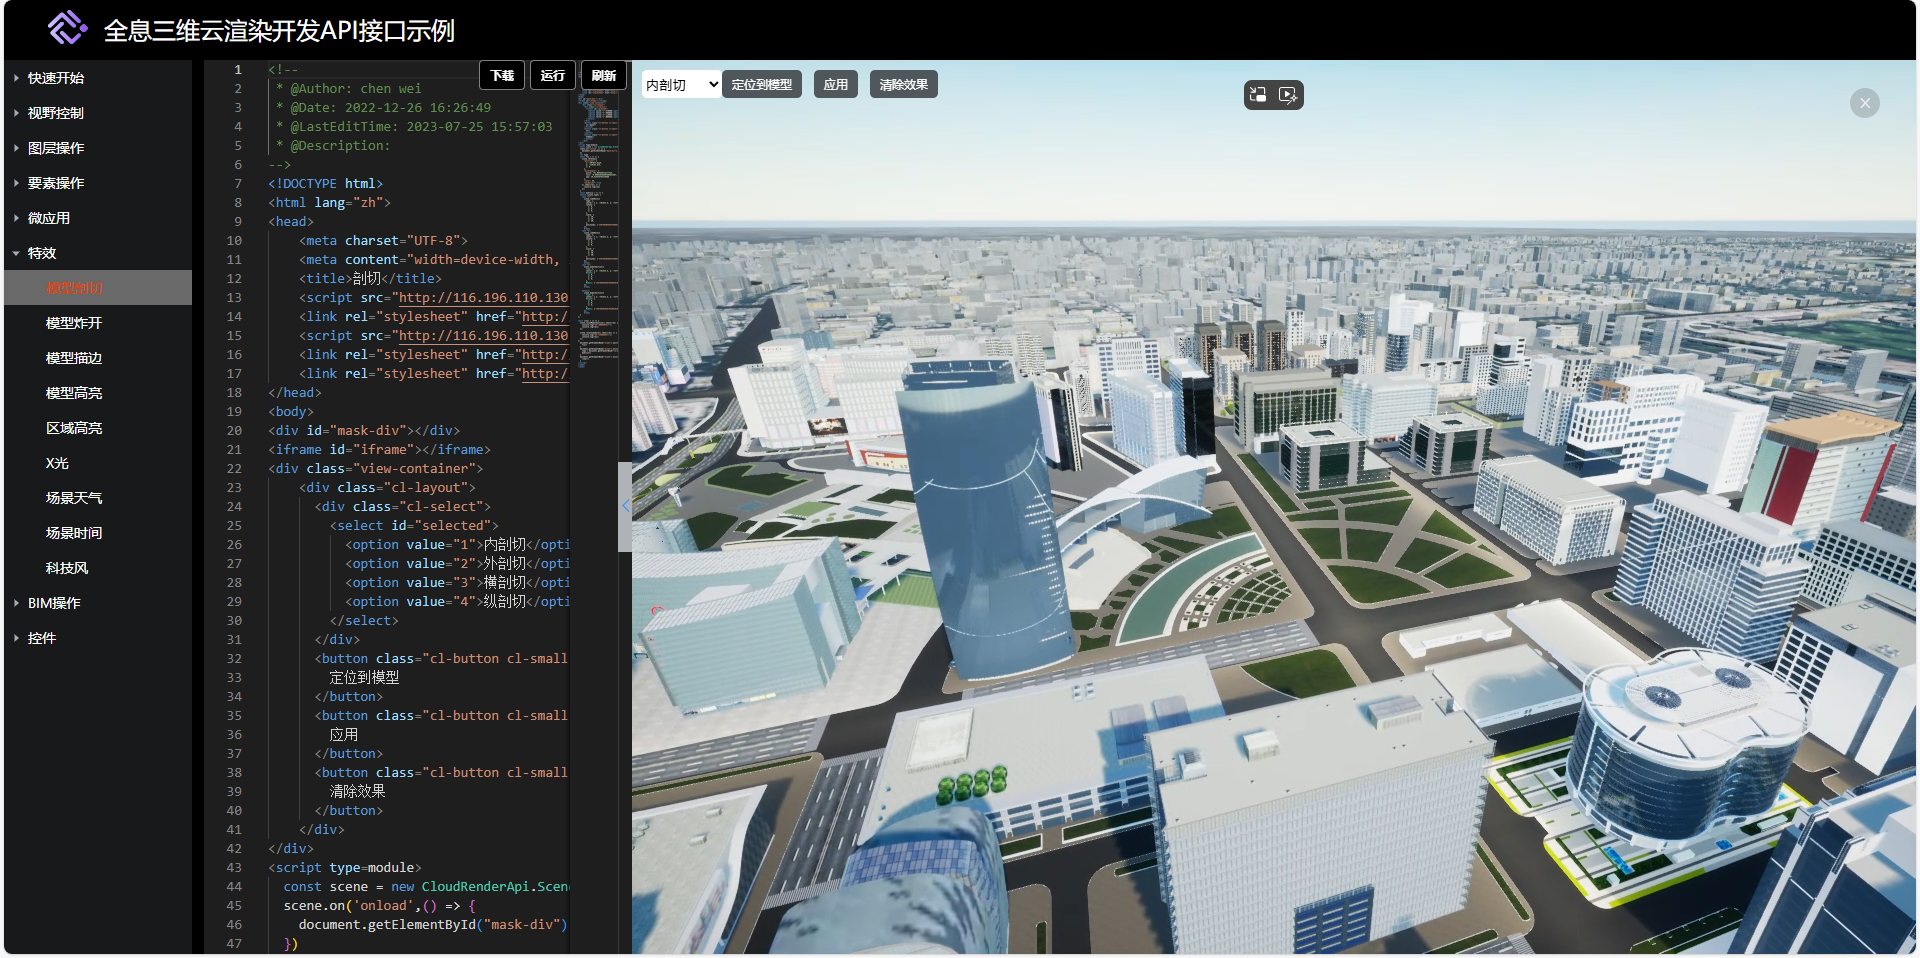Open the 场景天气 example
Screen dimensions: 1920x958
[74, 498]
